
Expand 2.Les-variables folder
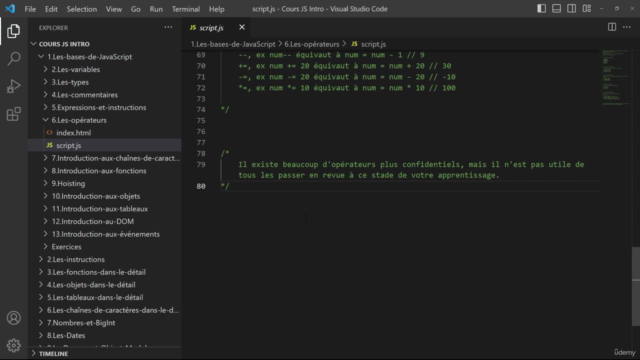105,69
